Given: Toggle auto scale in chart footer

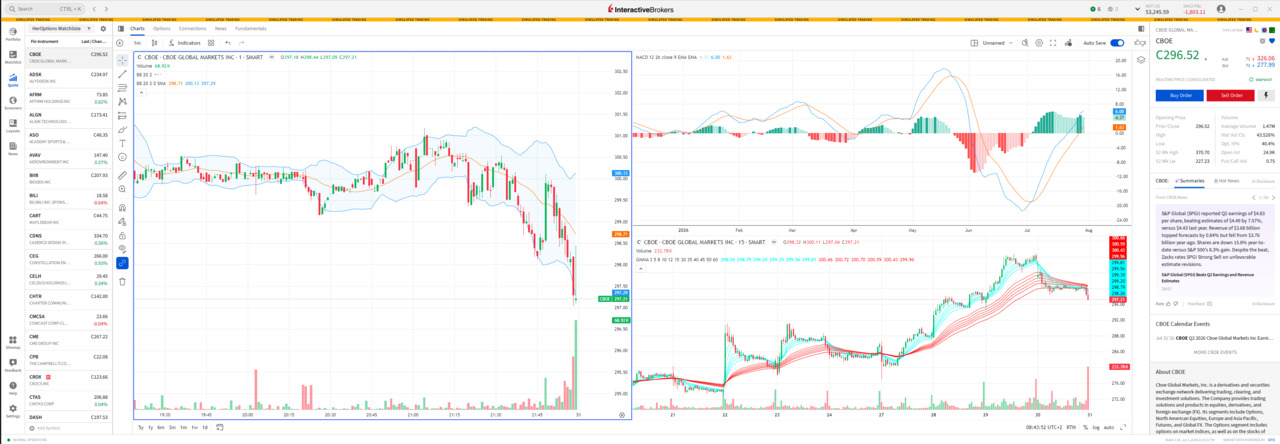Looking at the screenshot, I should [x=1109, y=428].
